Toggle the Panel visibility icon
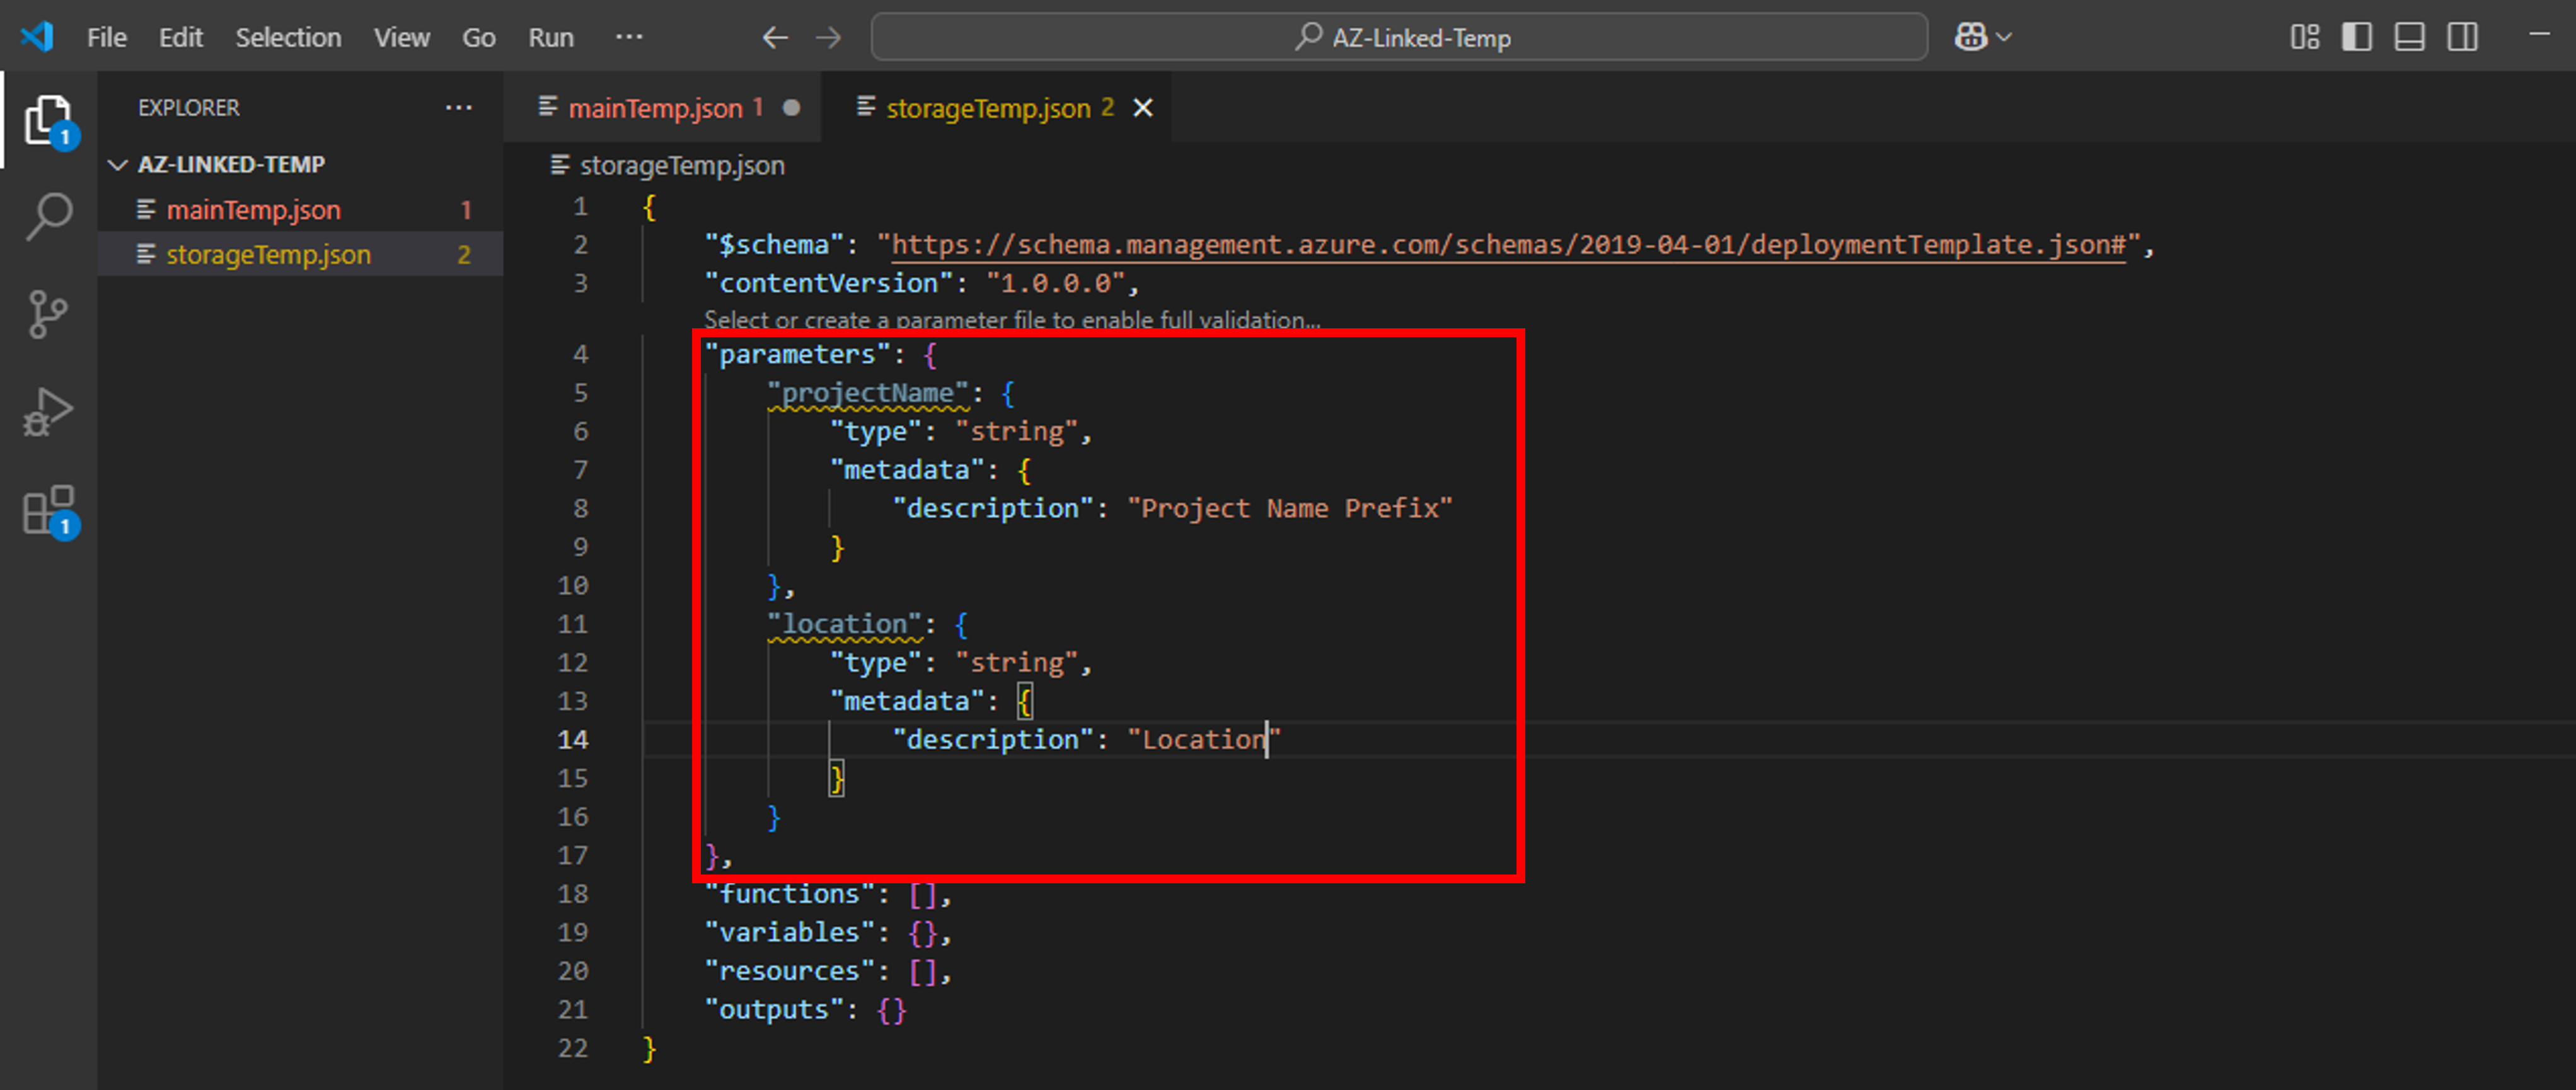Image resolution: width=2576 pixels, height=1090 pixels. pyautogui.click(x=2409, y=37)
